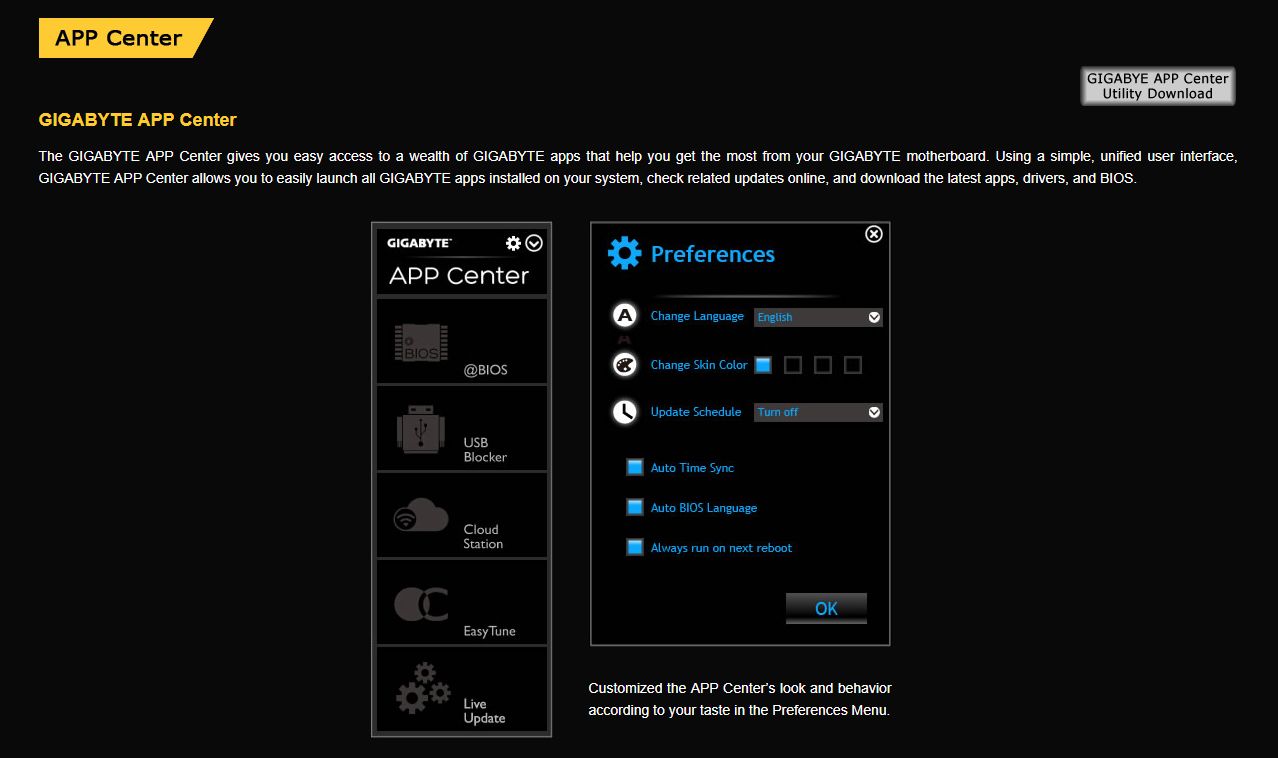Click the @BIOS label text

click(x=486, y=370)
